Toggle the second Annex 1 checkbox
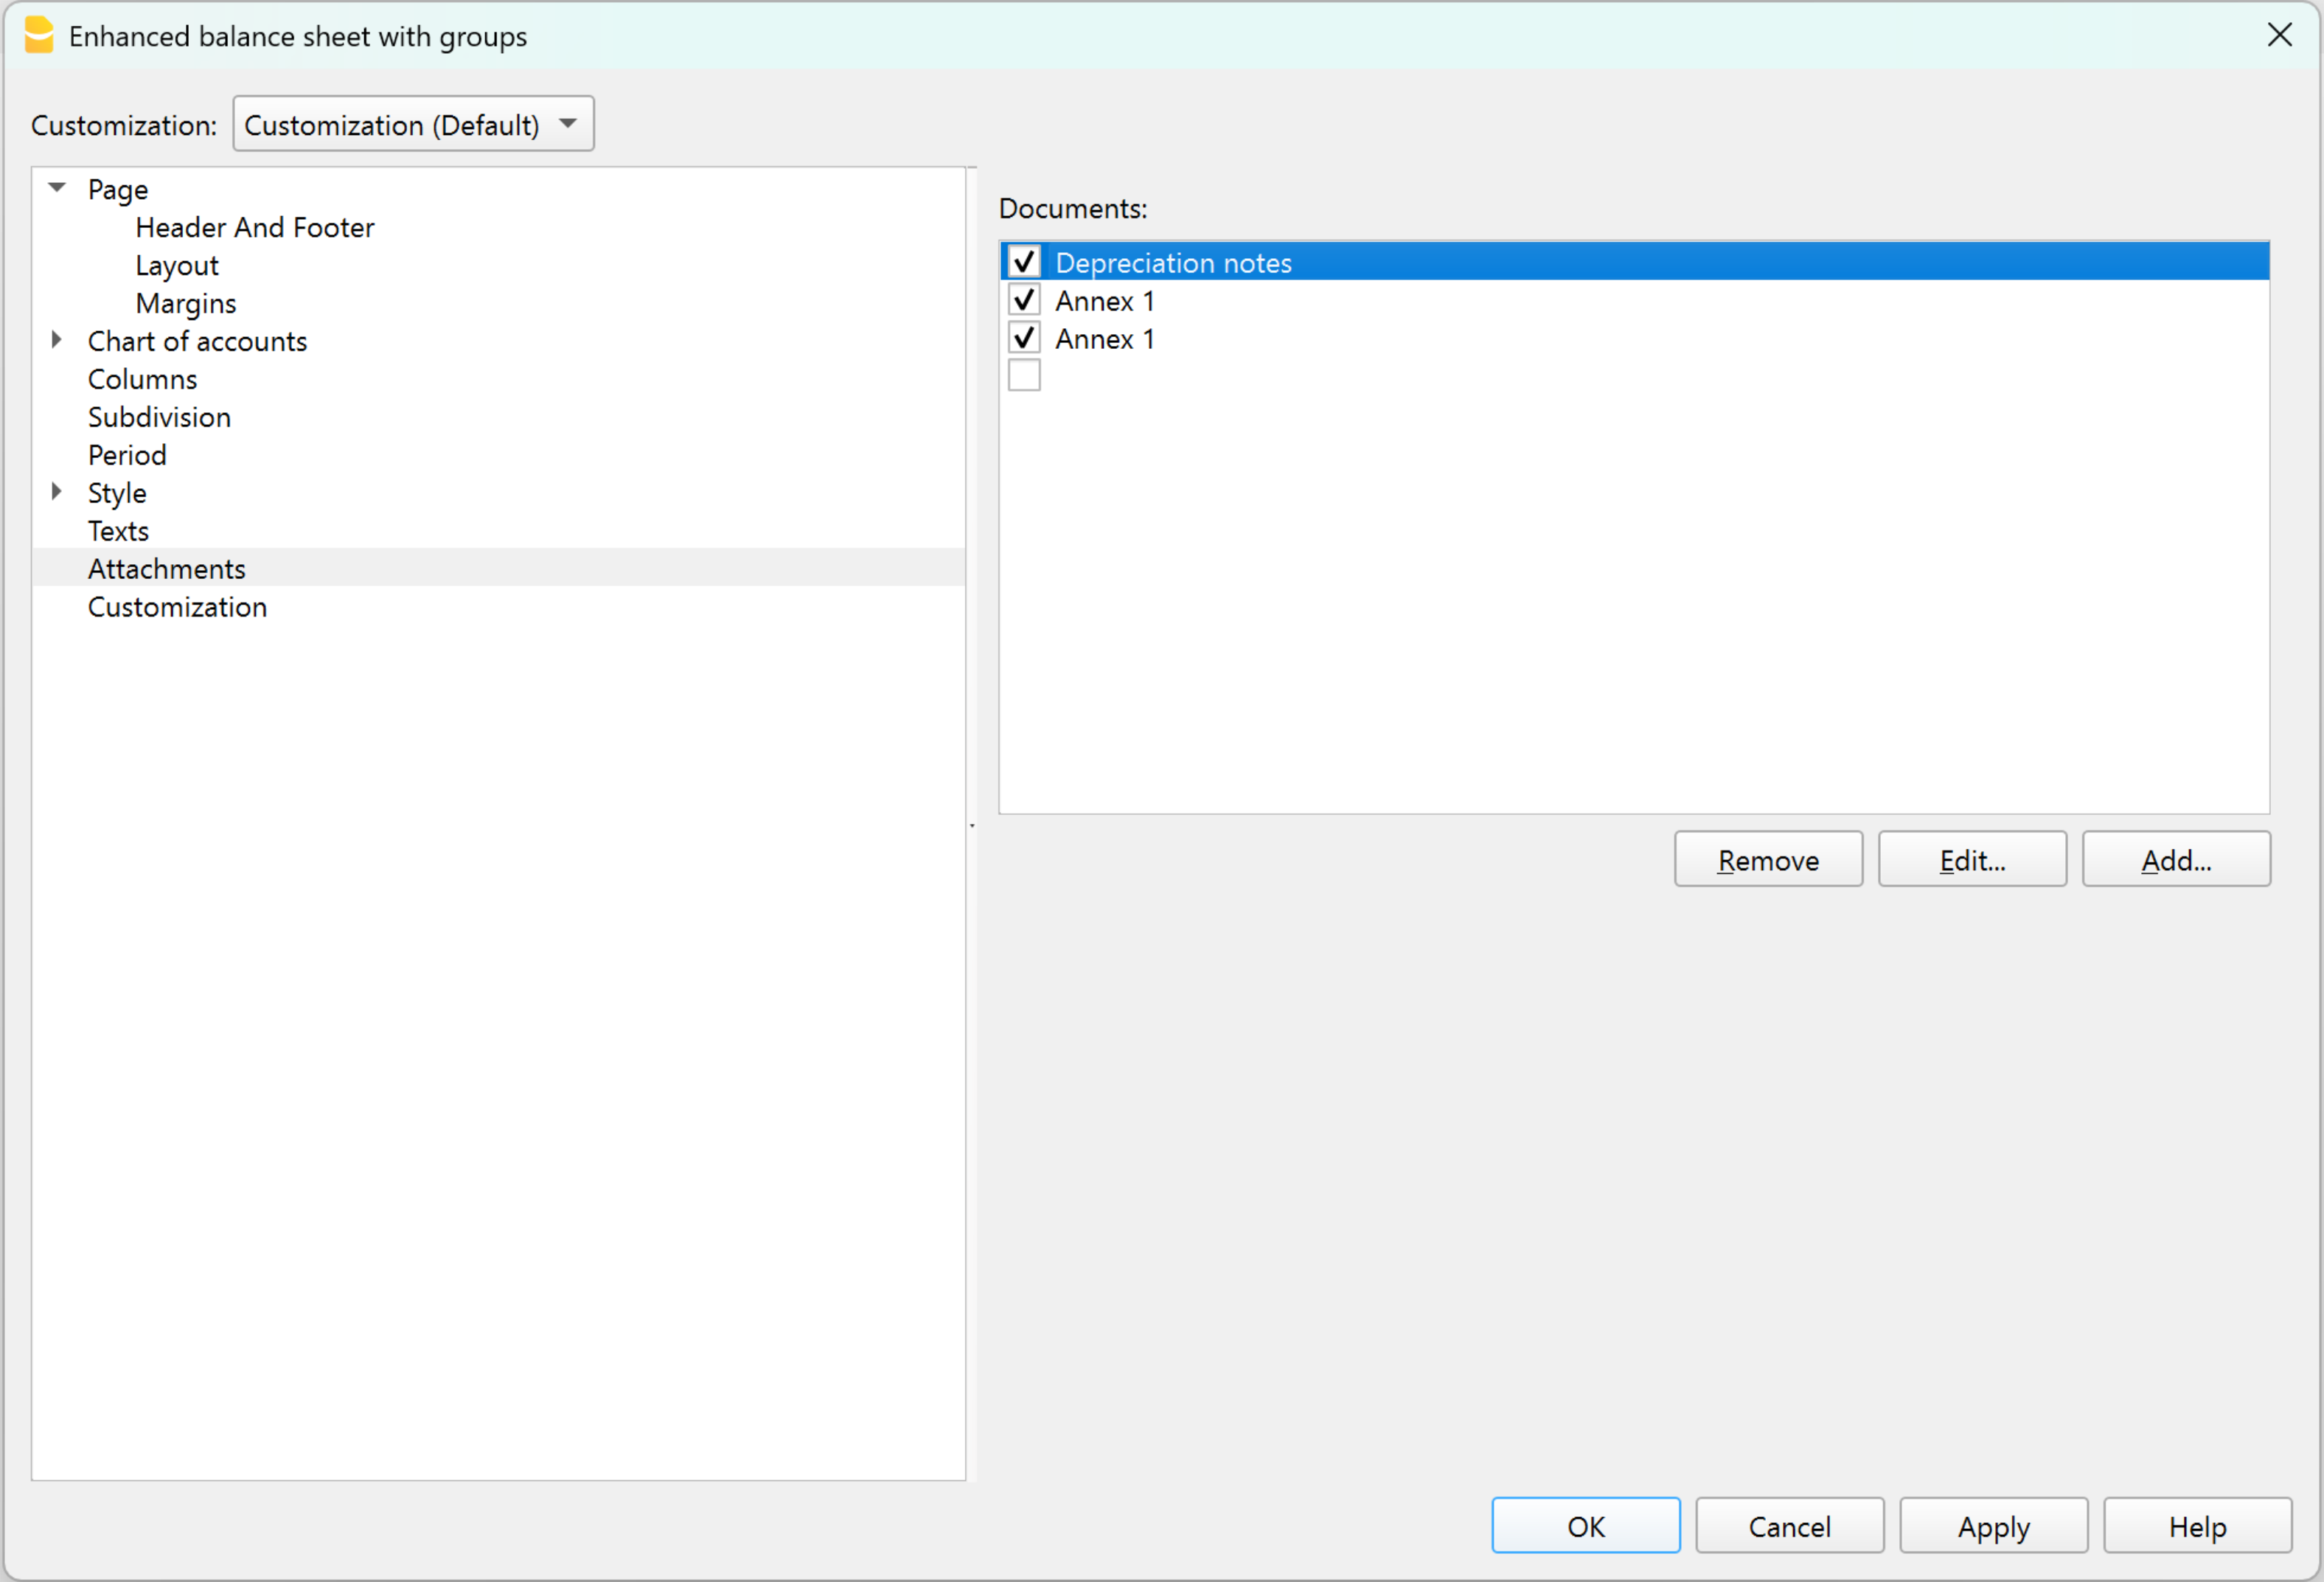Screen dimensions: 2324x1582 click(x=1024, y=338)
